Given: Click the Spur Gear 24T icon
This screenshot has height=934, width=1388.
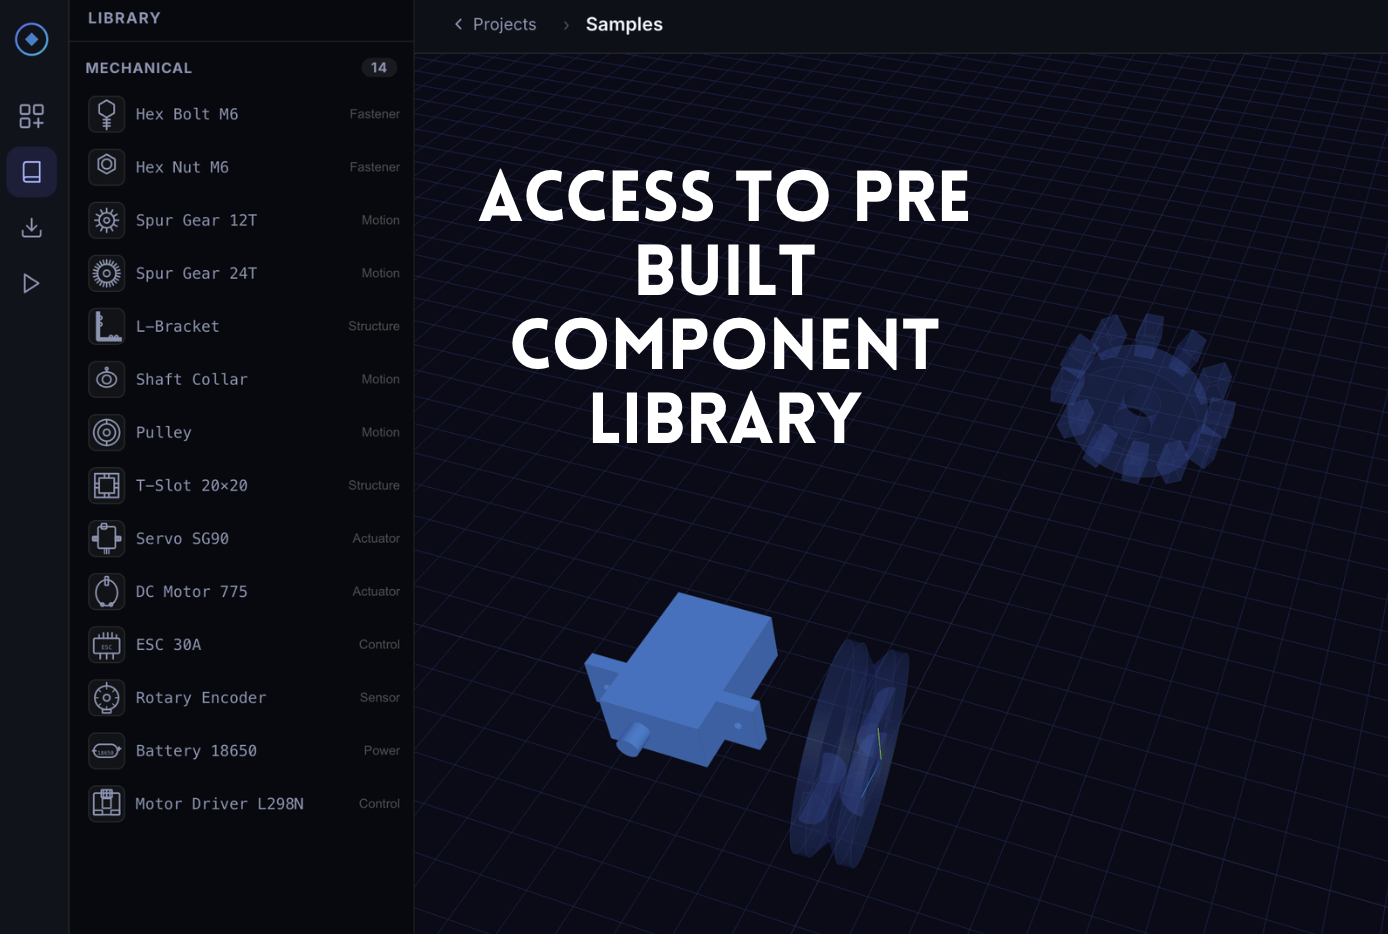Looking at the screenshot, I should 107,273.
